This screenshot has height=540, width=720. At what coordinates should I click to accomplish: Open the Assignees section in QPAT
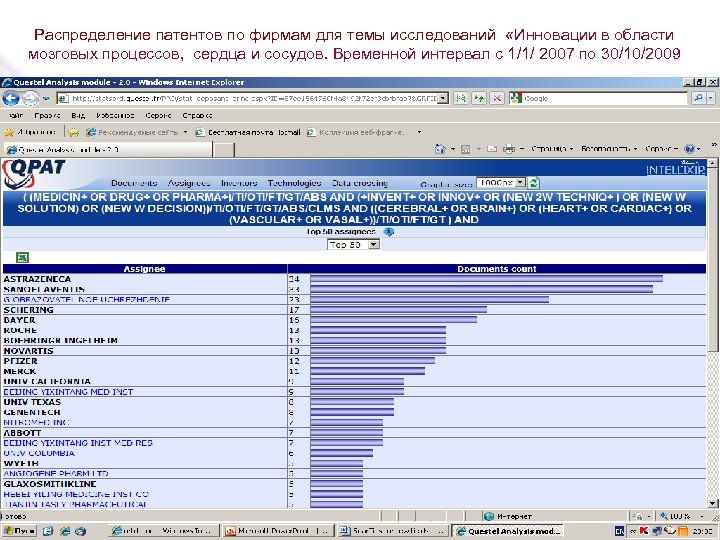coord(189,183)
